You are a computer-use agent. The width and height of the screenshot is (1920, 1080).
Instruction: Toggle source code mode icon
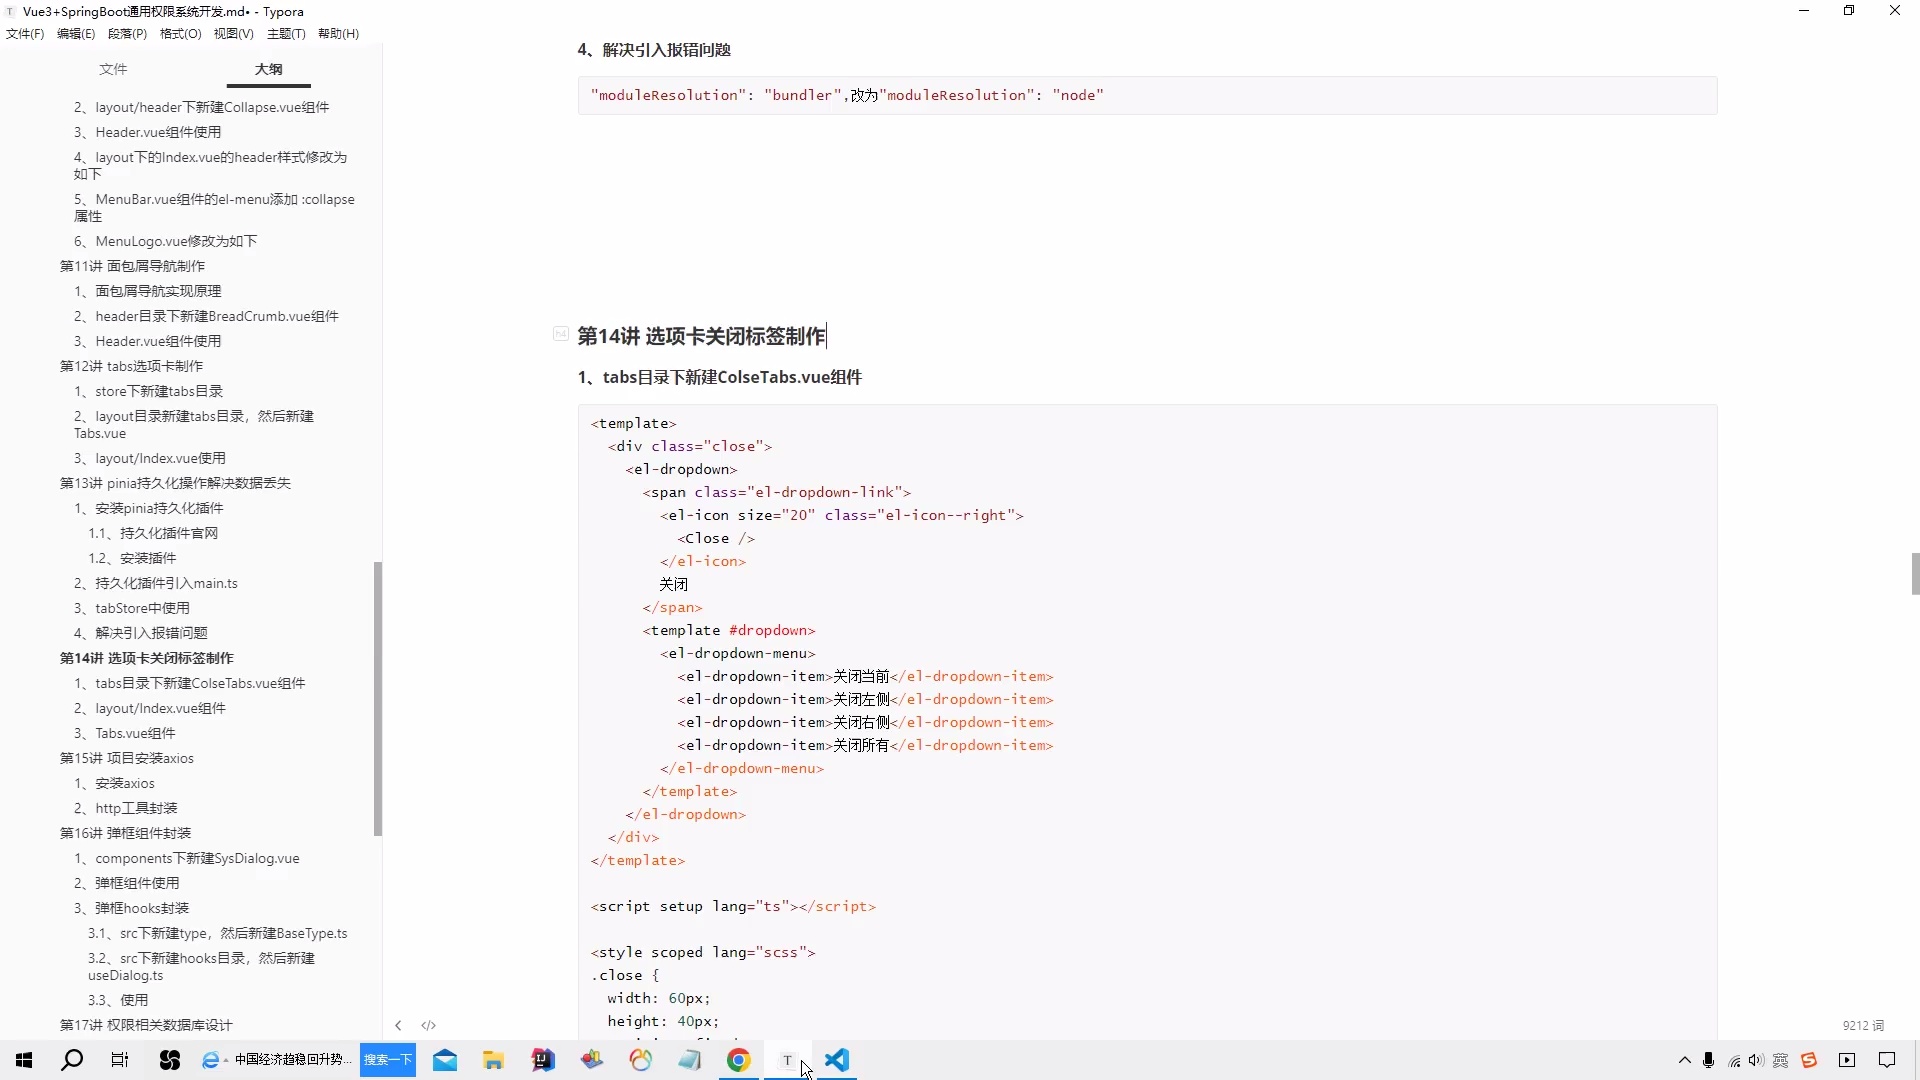[x=429, y=1025]
